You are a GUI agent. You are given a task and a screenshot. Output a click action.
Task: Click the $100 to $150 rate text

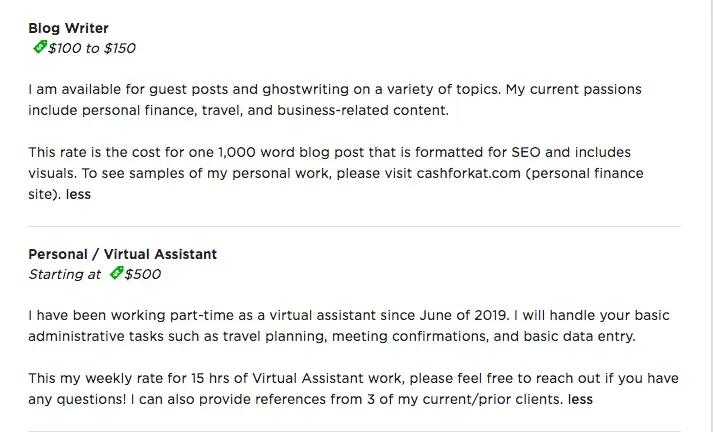[92, 48]
